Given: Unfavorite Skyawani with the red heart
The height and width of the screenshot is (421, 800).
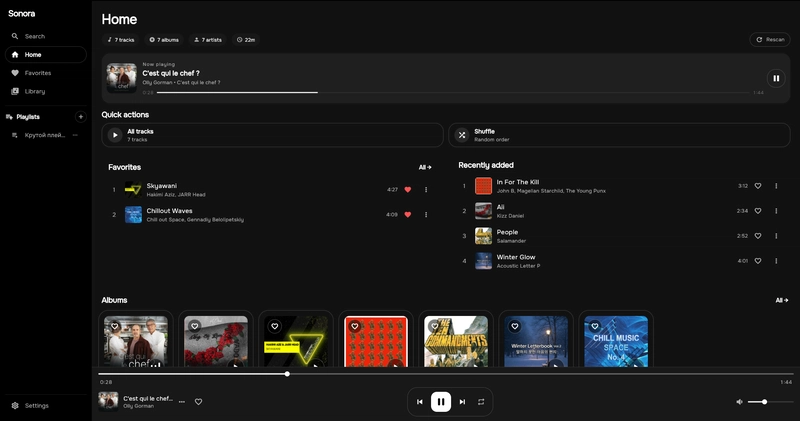Looking at the screenshot, I should point(408,190).
